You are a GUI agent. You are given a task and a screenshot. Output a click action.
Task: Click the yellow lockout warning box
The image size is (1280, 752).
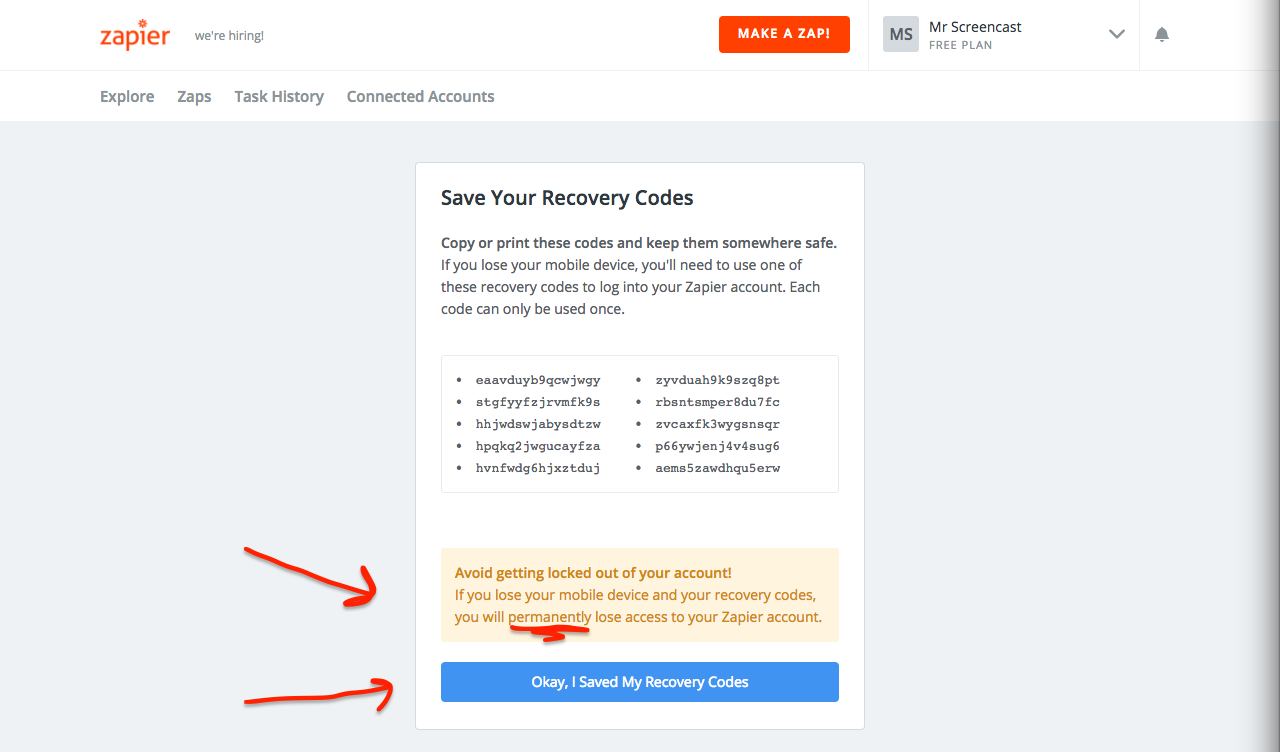639,594
